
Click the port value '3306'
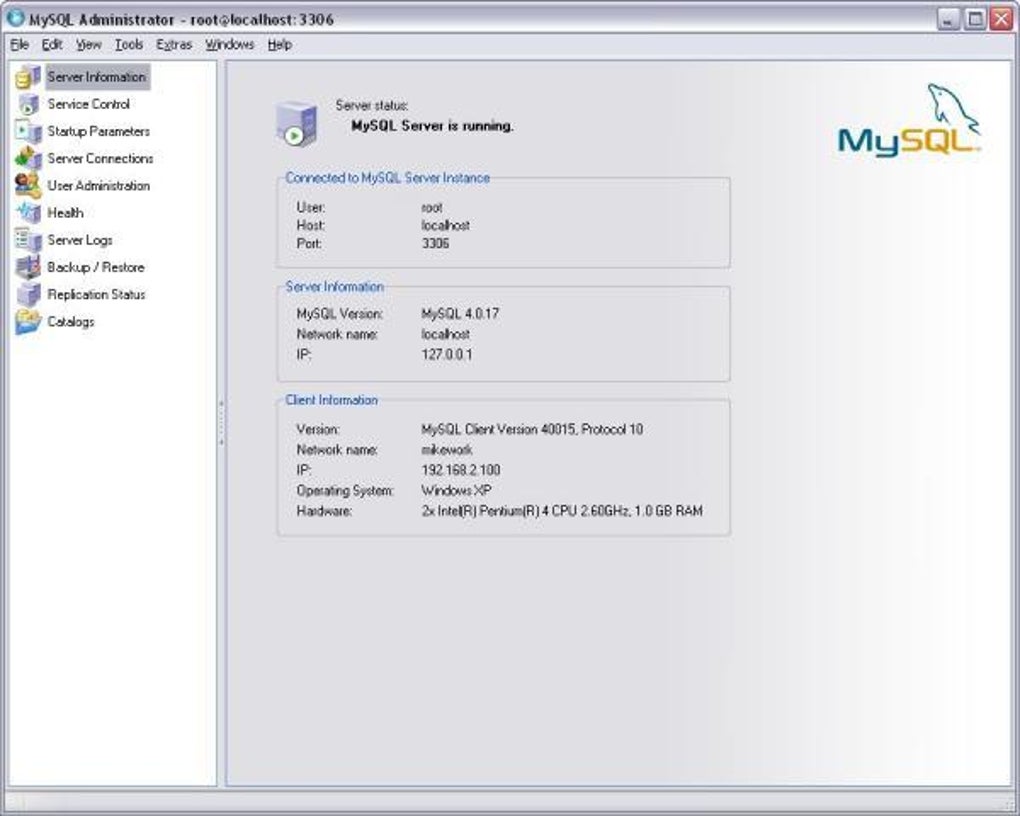coord(435,243)
